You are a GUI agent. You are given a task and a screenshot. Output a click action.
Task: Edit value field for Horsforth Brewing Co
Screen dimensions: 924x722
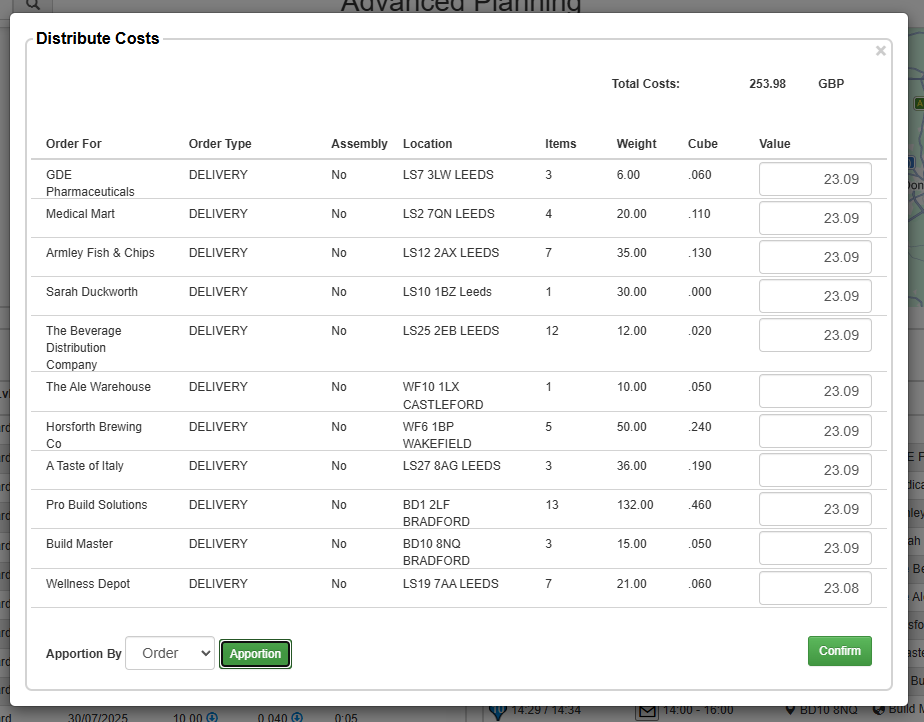tap(815, 431)
